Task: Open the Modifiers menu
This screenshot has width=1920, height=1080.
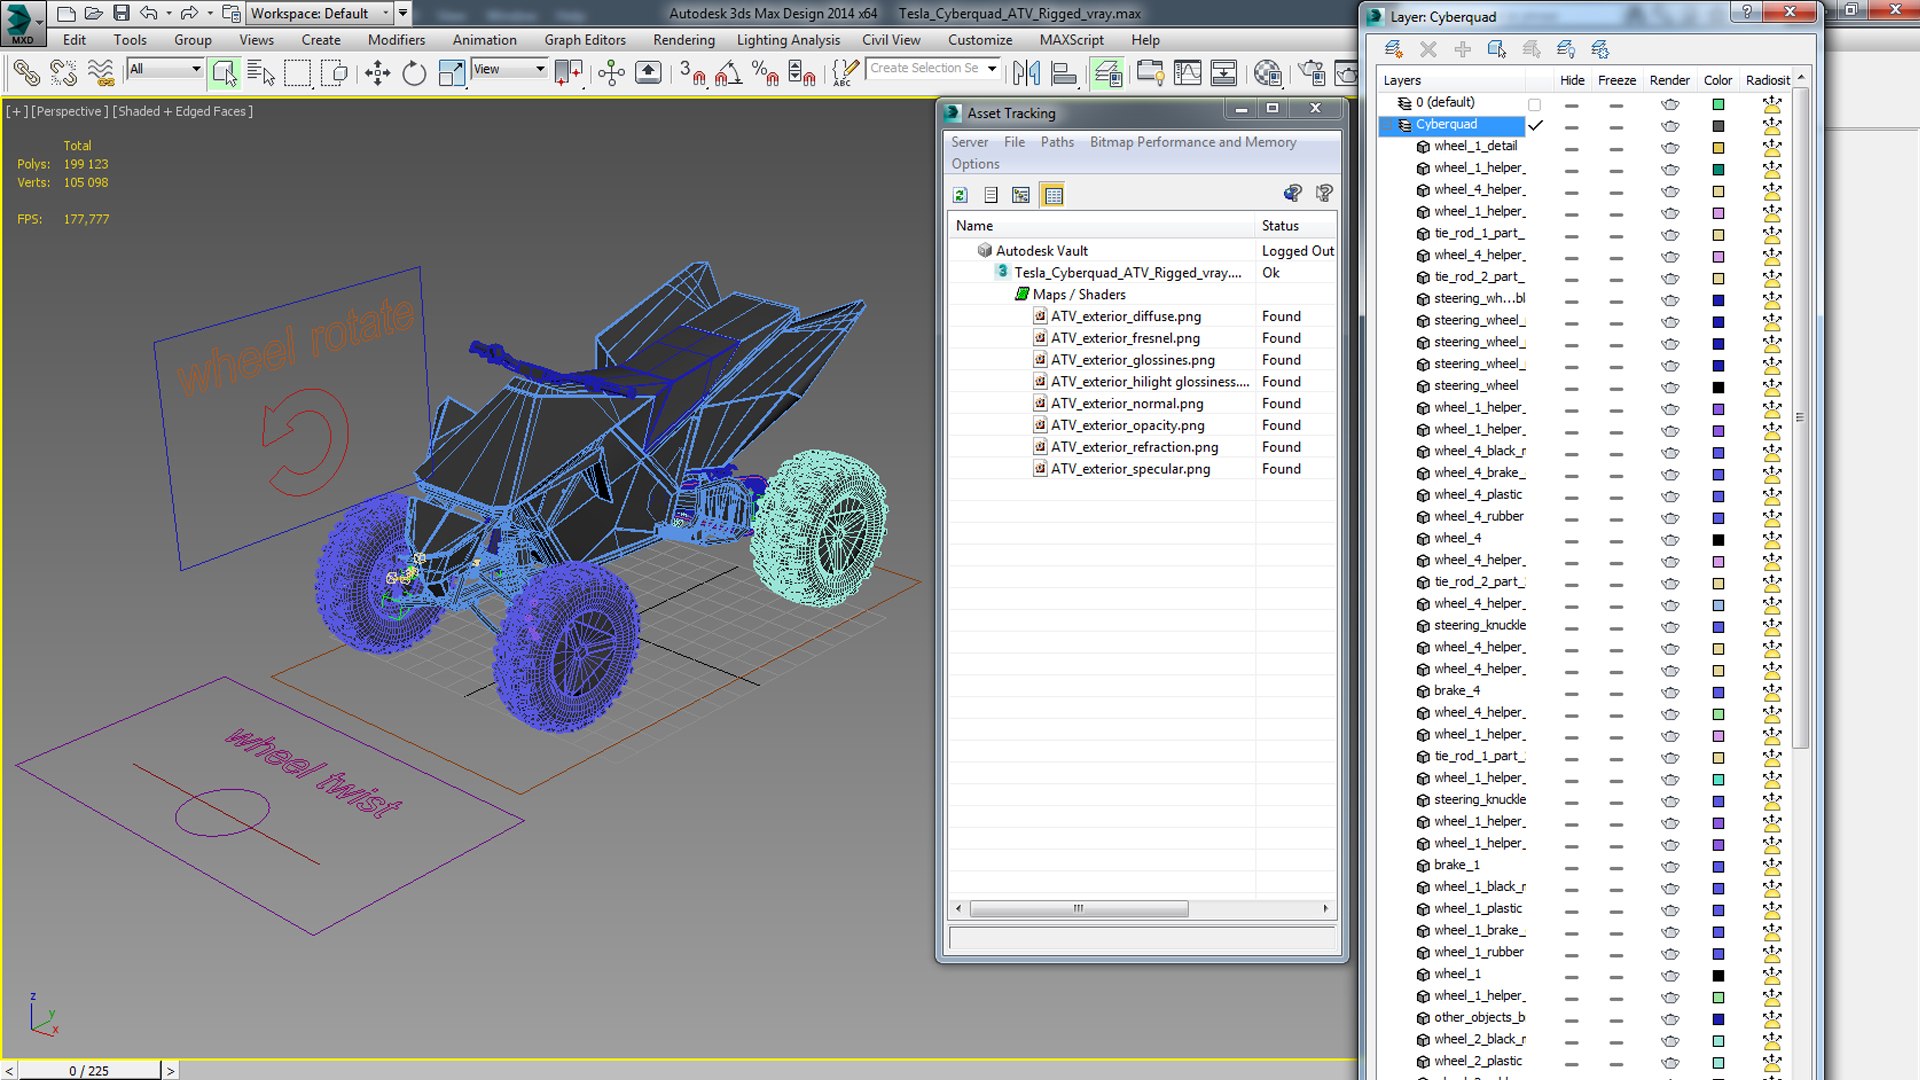Action: click(x=396, y=40)
